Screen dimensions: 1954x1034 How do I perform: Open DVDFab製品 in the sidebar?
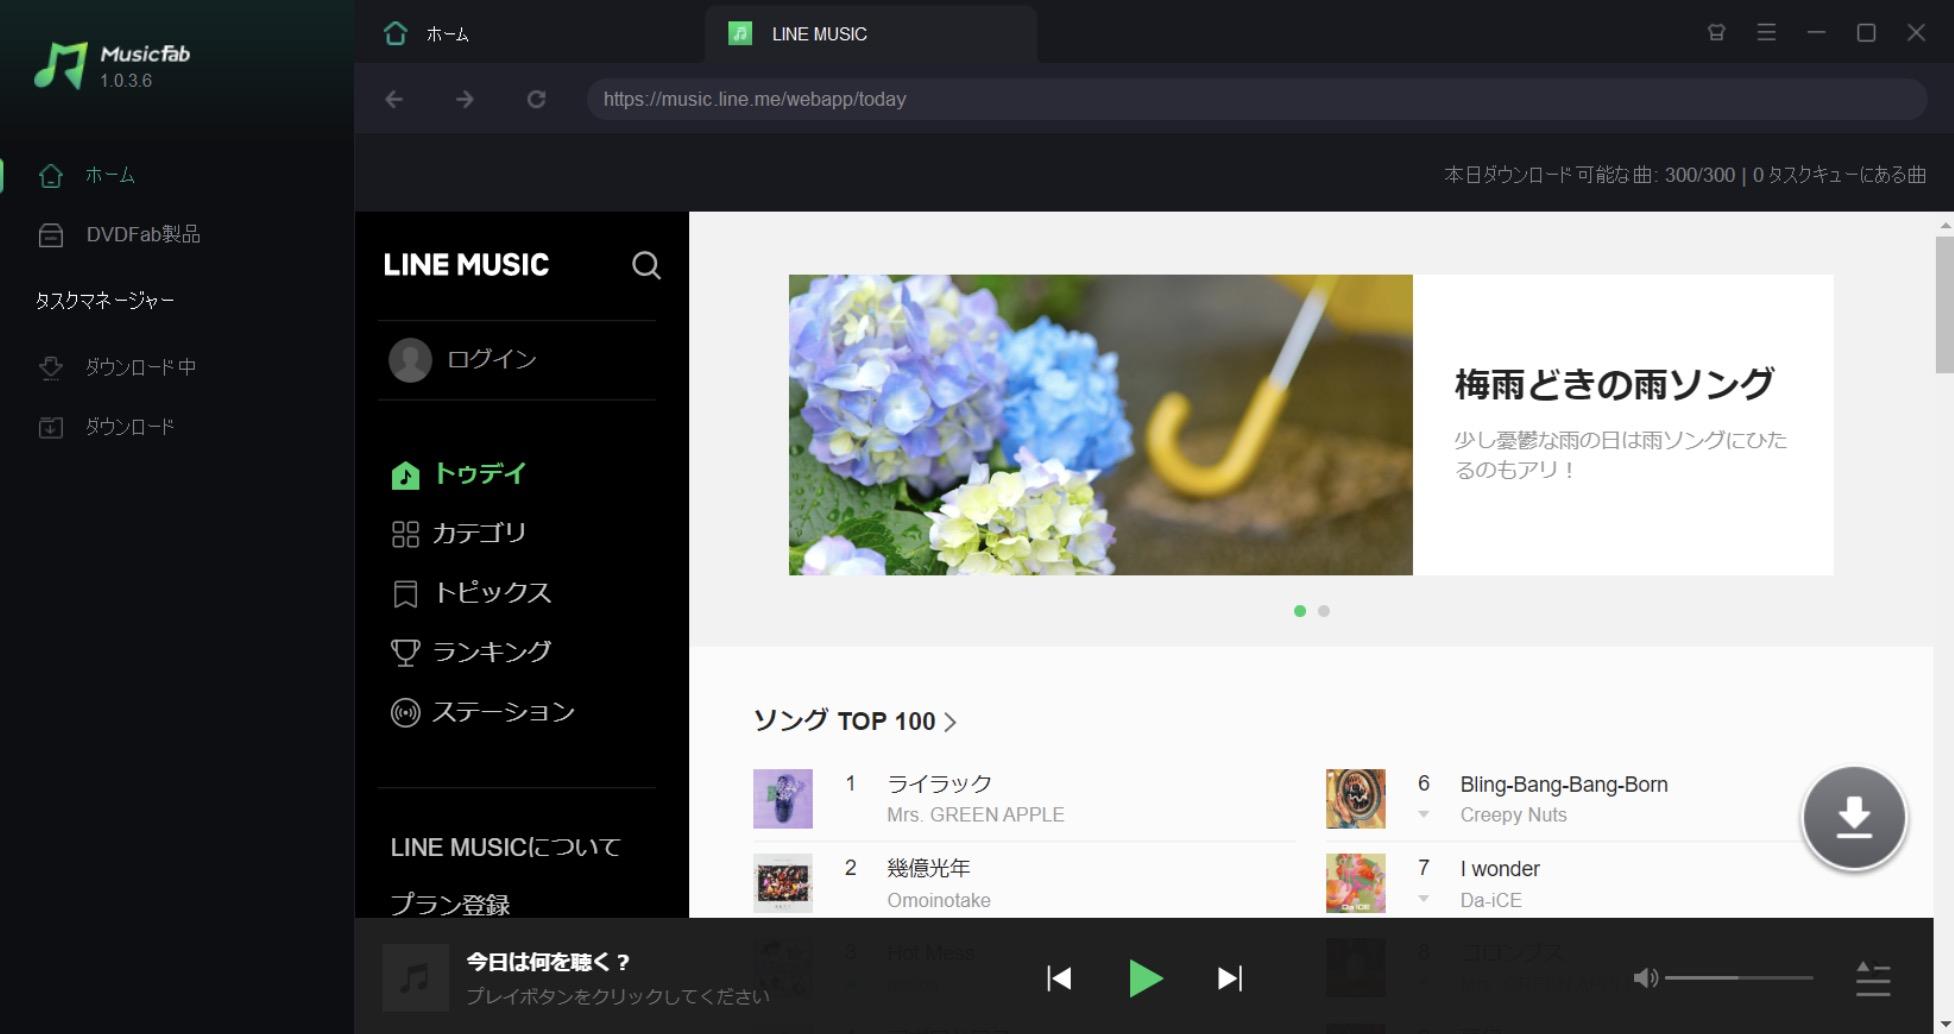click(118, 234)
